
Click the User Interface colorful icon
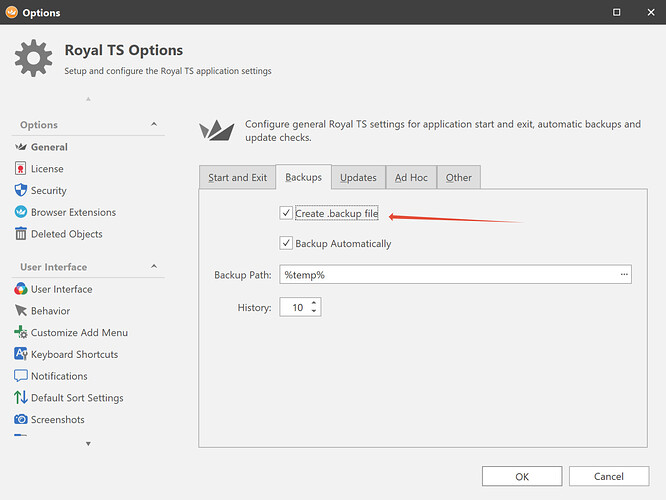[x=22, y=289]
